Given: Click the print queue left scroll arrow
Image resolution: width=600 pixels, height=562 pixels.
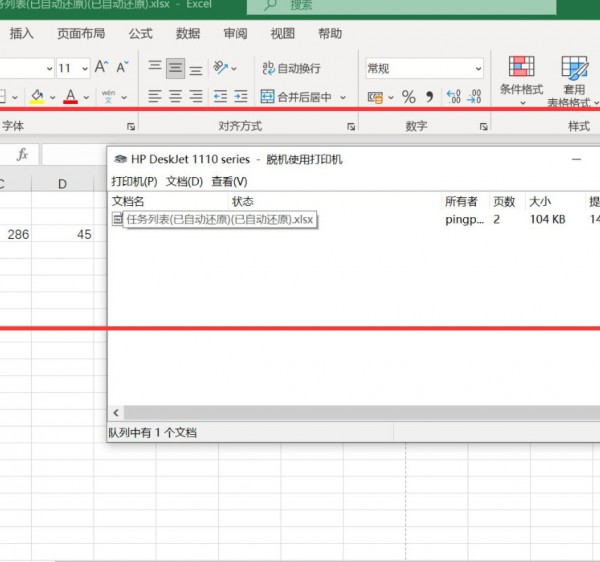Looking at the screenshot, I should (116, 413).
